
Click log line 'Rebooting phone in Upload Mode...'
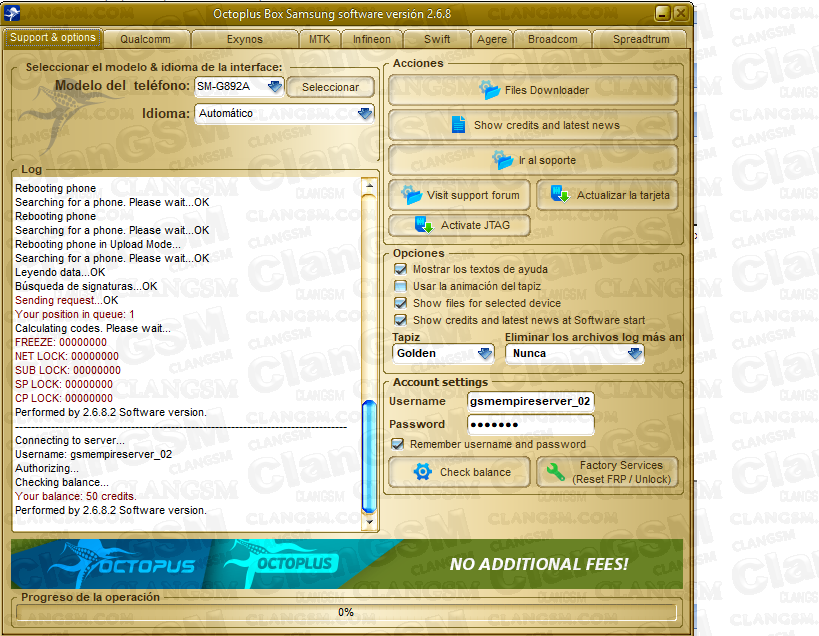(98, 244)
